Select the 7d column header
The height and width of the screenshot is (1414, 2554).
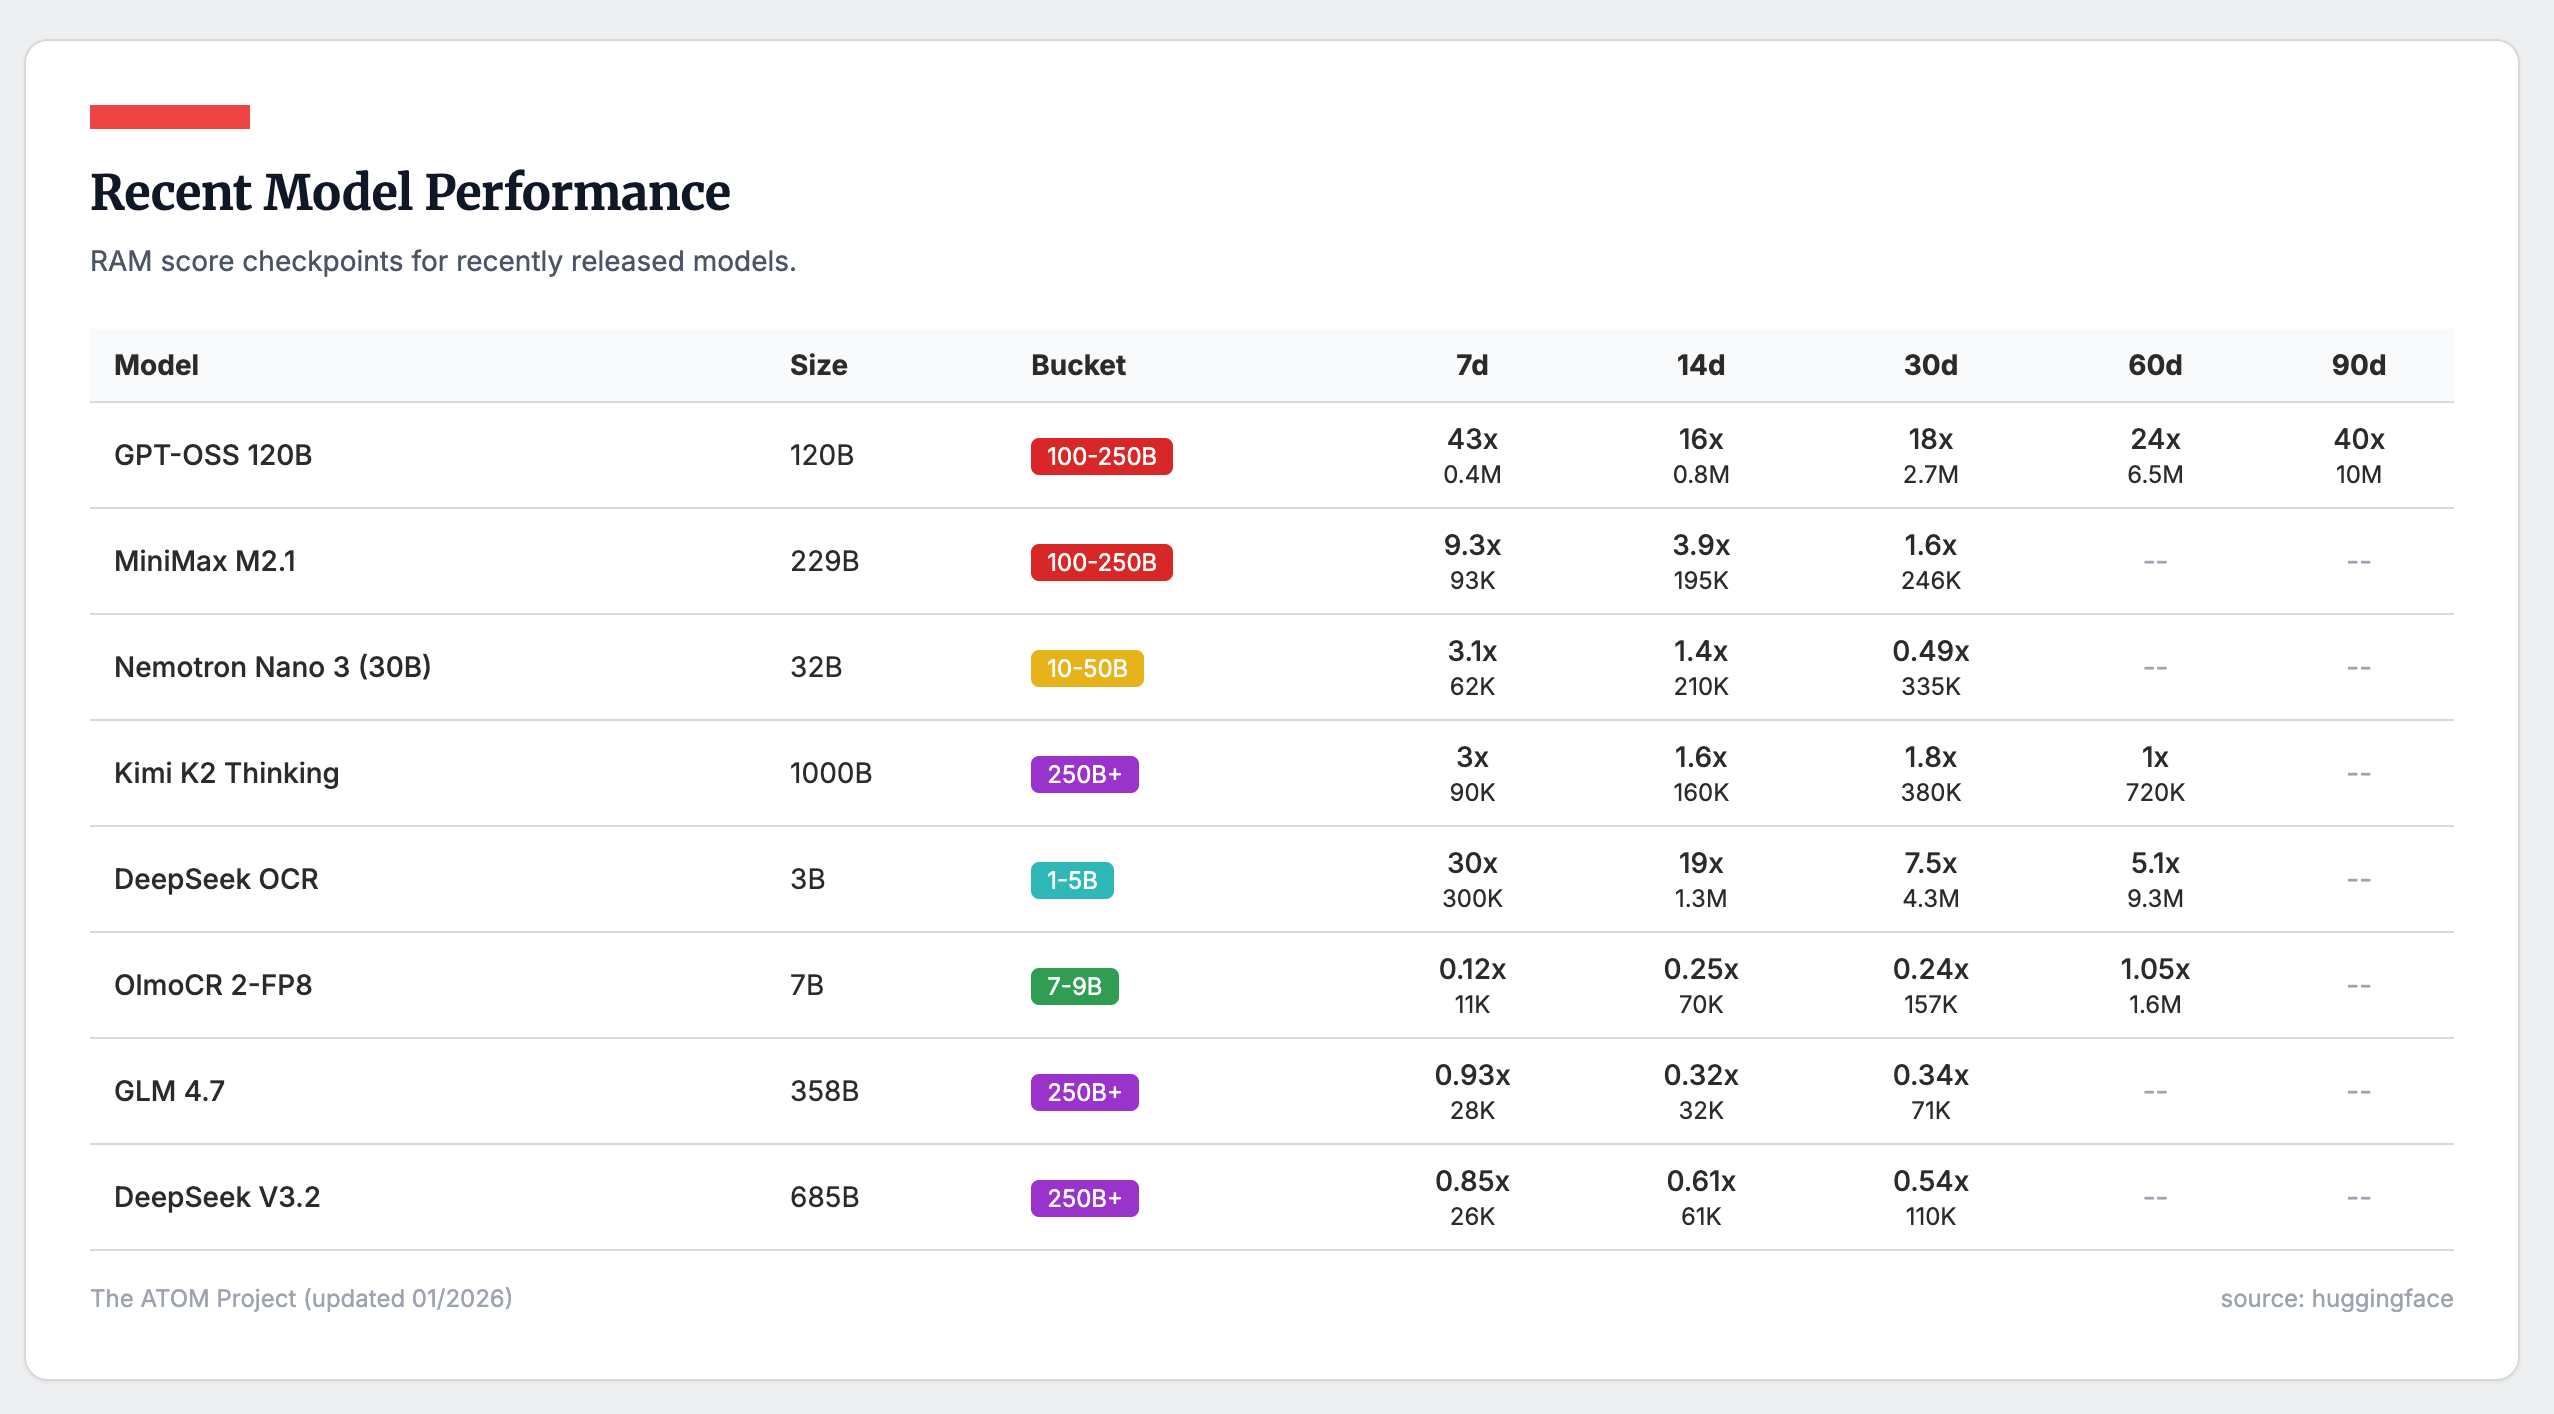tap(1471, 365)
